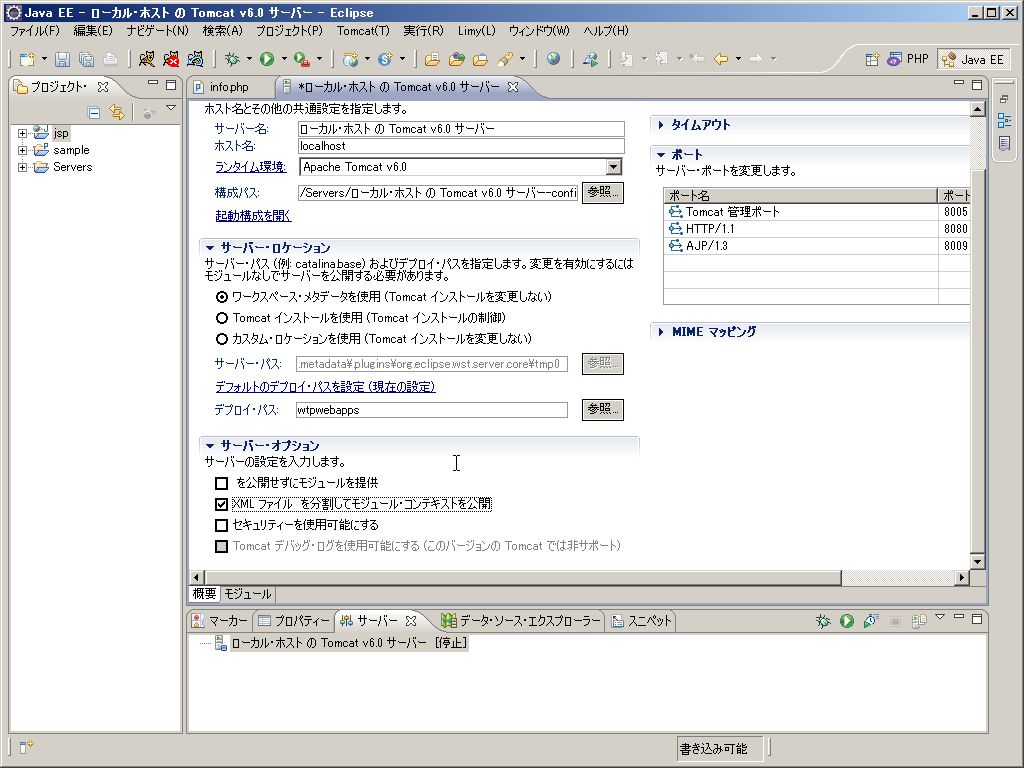This screenshot has width=1024, height=768.
Task: Start the server from Servers view toolbar
Action: (x=847, y=621)
